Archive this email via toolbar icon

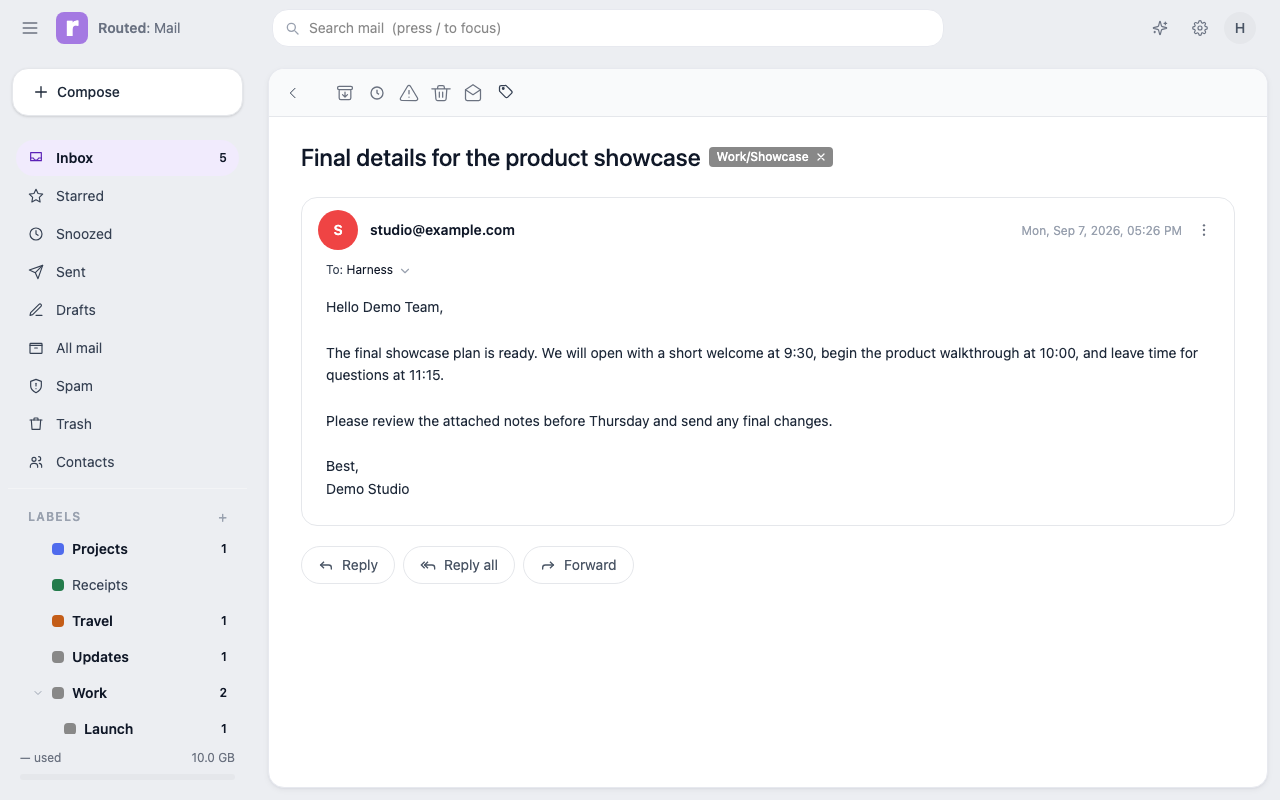tap(345, 93)
